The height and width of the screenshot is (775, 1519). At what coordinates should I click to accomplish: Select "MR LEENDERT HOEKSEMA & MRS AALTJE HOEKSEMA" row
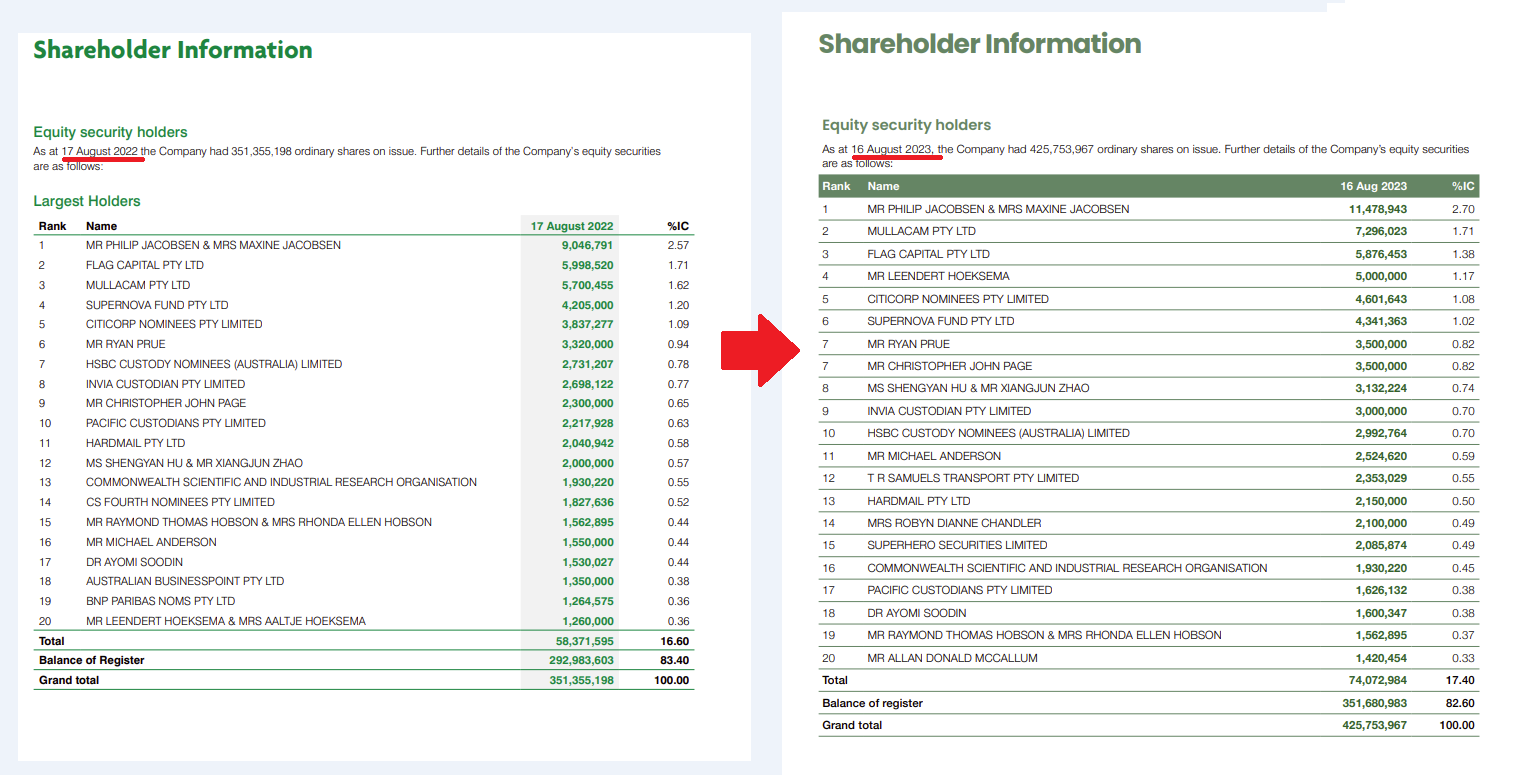click(363, 621)
